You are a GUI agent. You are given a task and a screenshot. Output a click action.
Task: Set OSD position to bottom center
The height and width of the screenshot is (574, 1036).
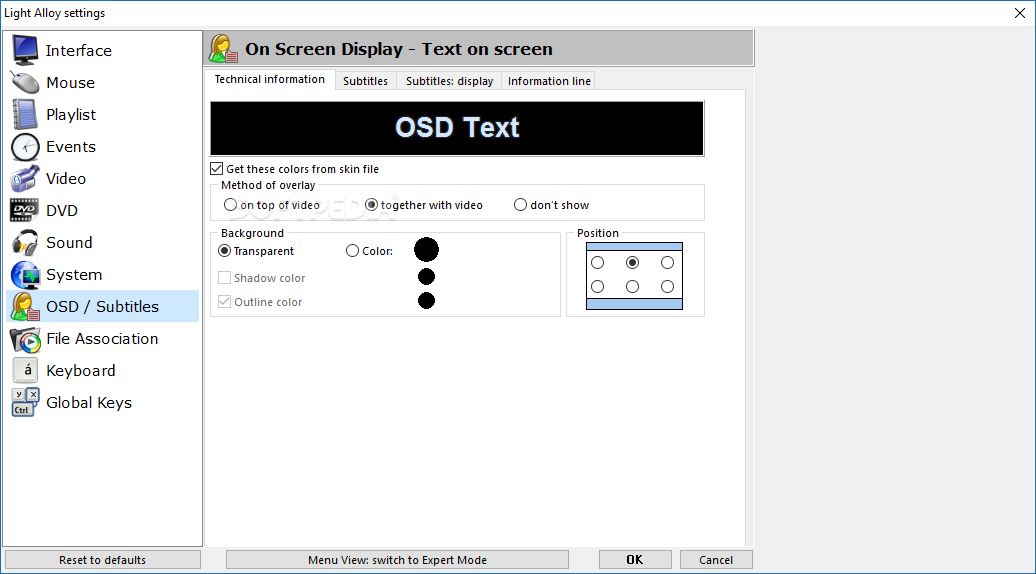pyautogui.click(x=632, y=287)
